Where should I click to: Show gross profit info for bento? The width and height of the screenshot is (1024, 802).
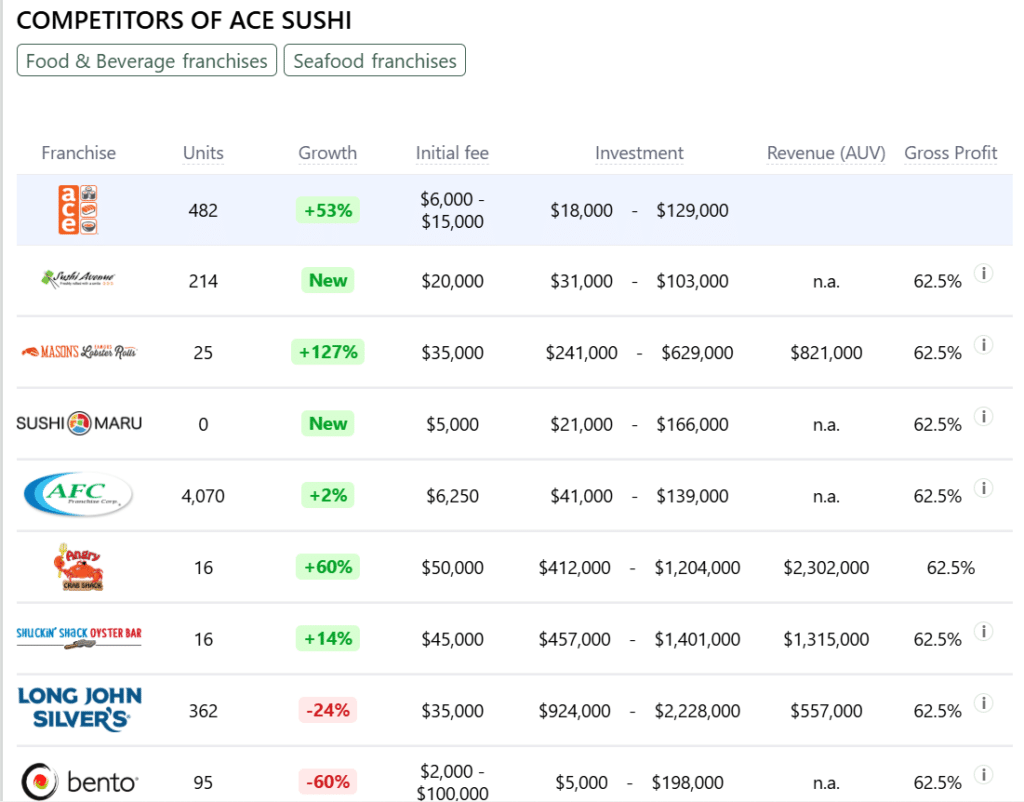tap(984, 775)
